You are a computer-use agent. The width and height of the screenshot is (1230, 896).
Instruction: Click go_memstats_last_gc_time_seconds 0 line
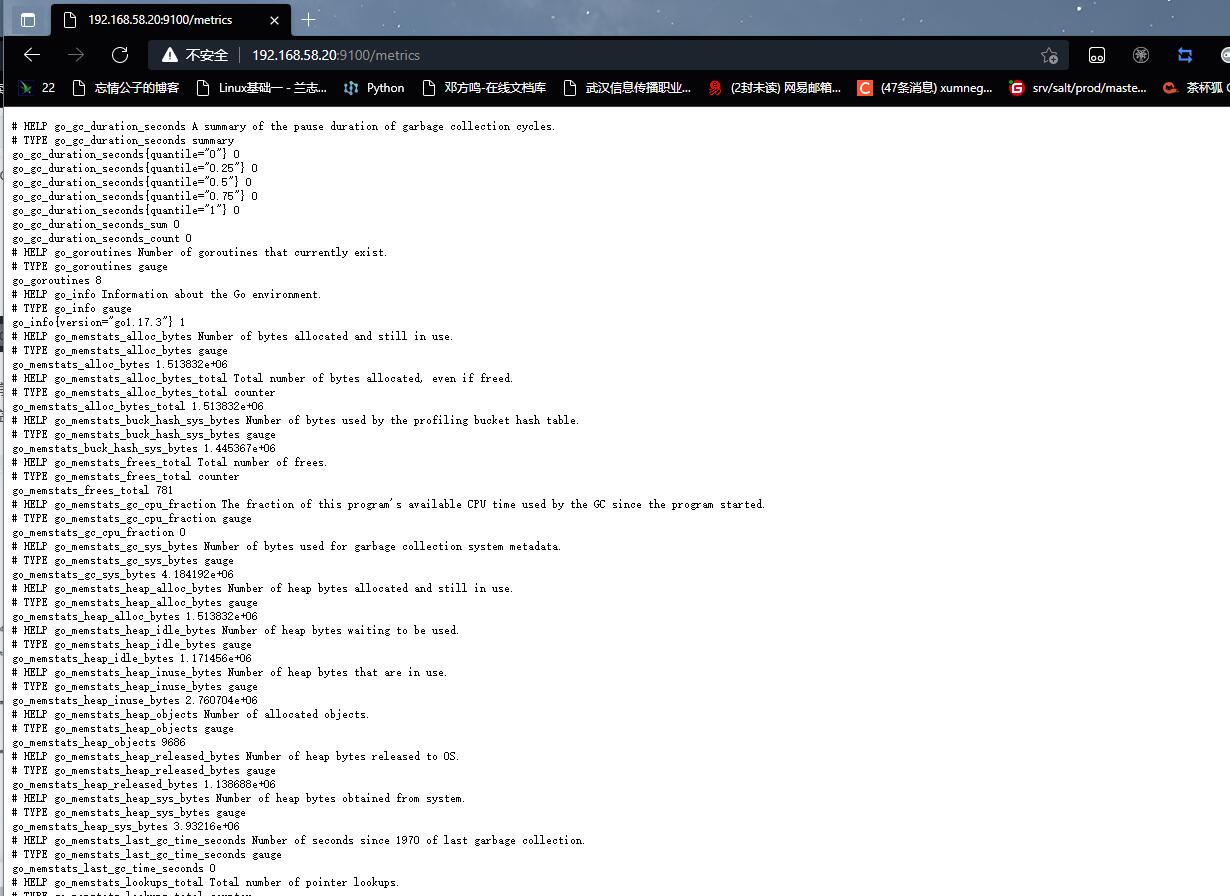tap(114, 869)
